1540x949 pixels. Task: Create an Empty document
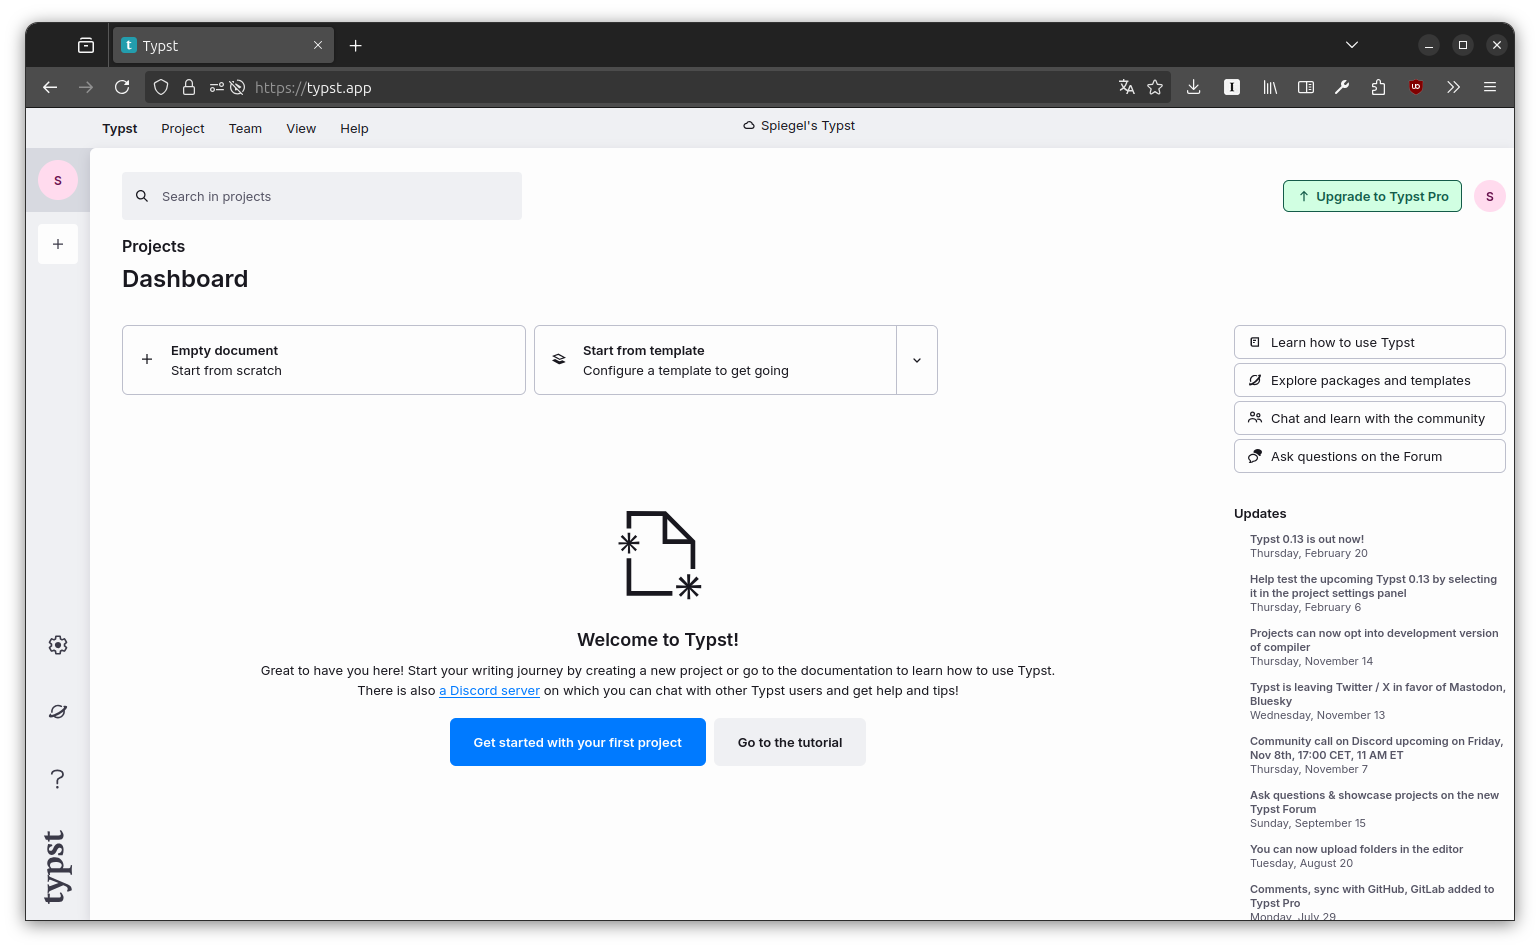pyautogui.click(x=324, y=360)
